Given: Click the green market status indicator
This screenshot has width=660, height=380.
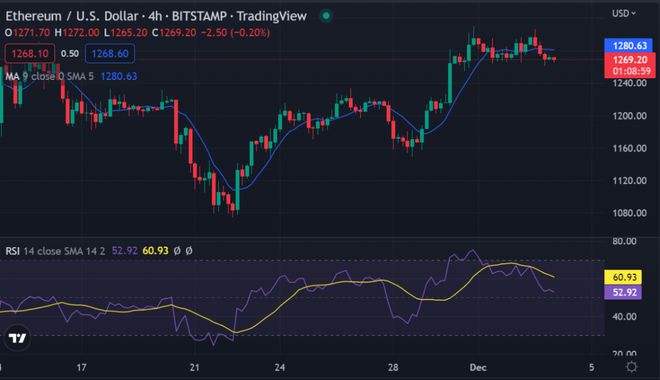Looking at the screenshot, I should tap(326, 16).
